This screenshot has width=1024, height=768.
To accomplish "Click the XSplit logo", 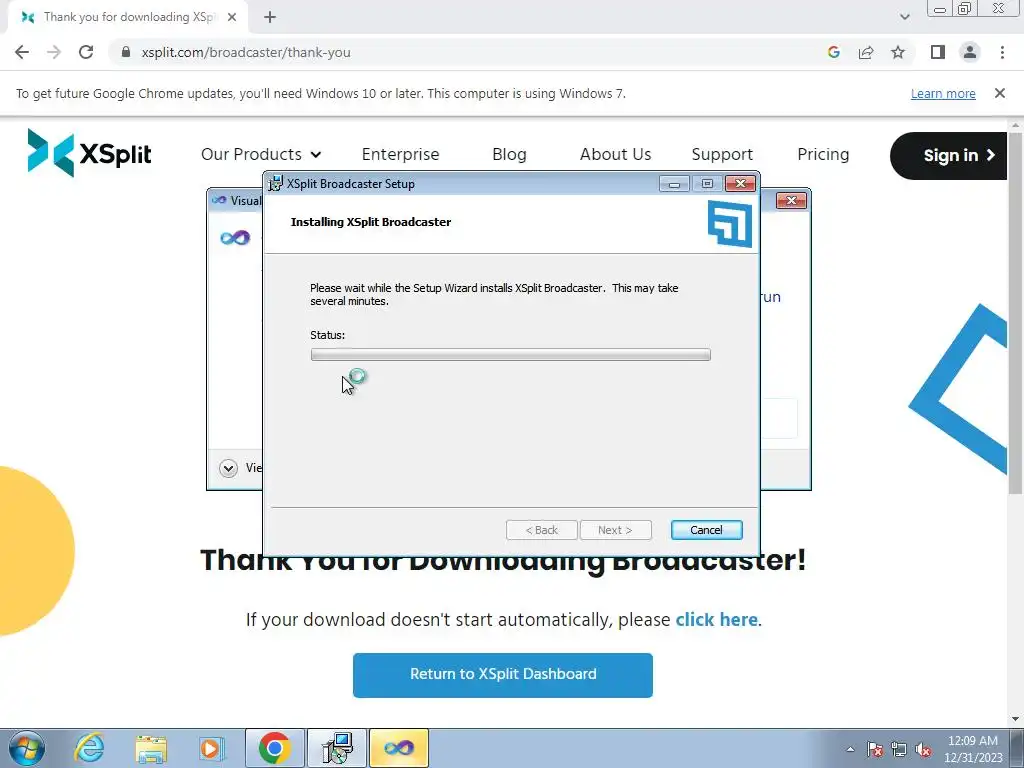I will [x=89, y=153].
